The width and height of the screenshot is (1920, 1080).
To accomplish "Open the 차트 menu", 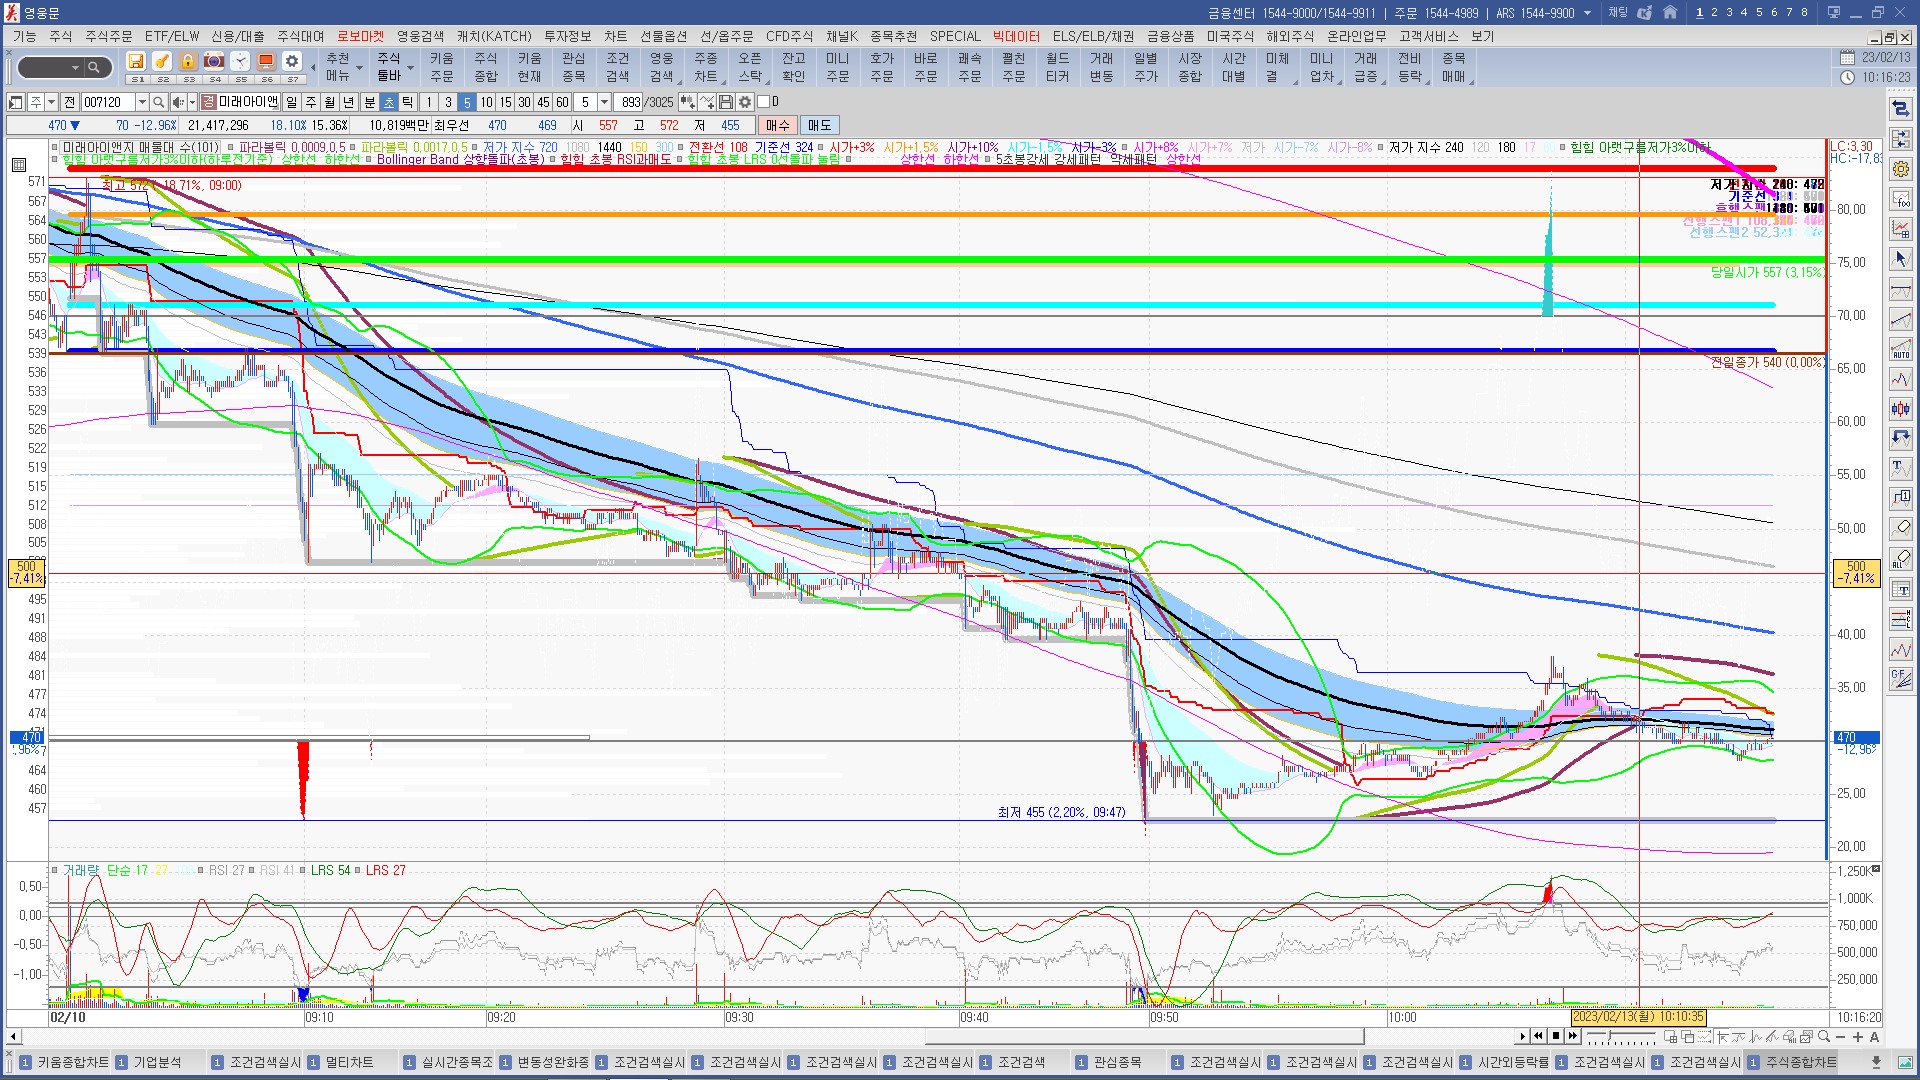I will [615, 36].
